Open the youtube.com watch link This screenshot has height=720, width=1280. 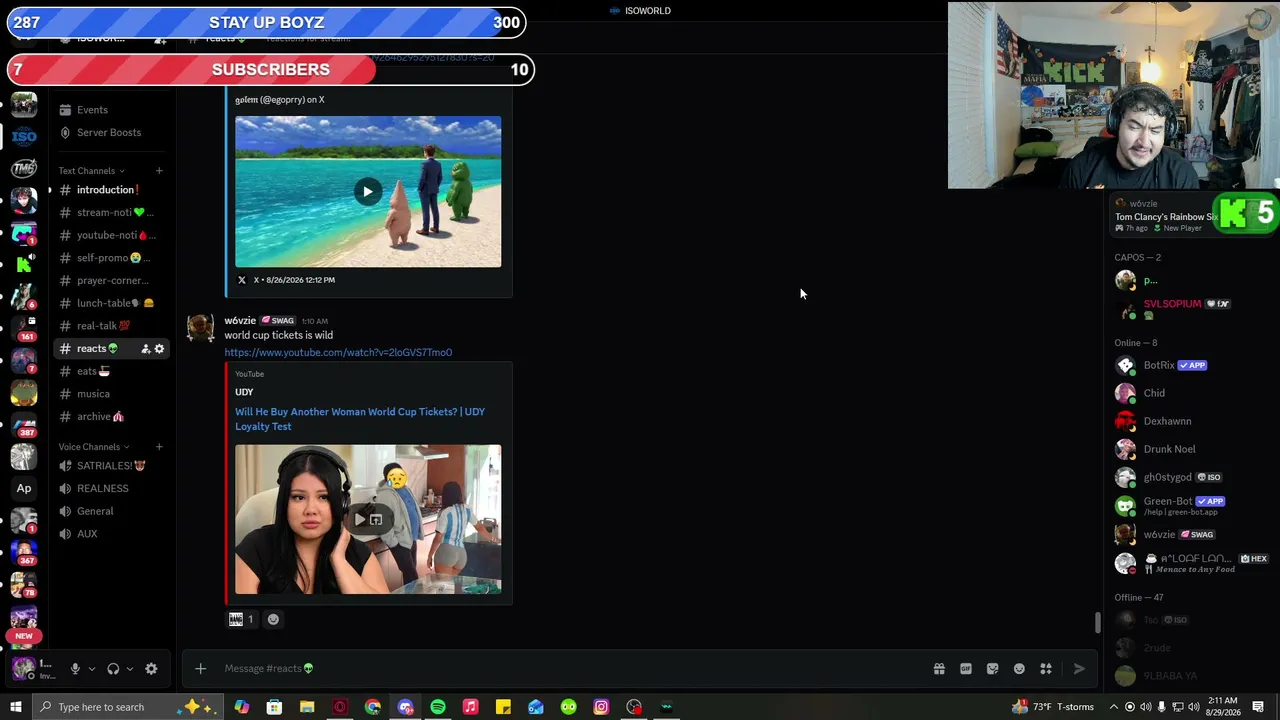[338, 353]
